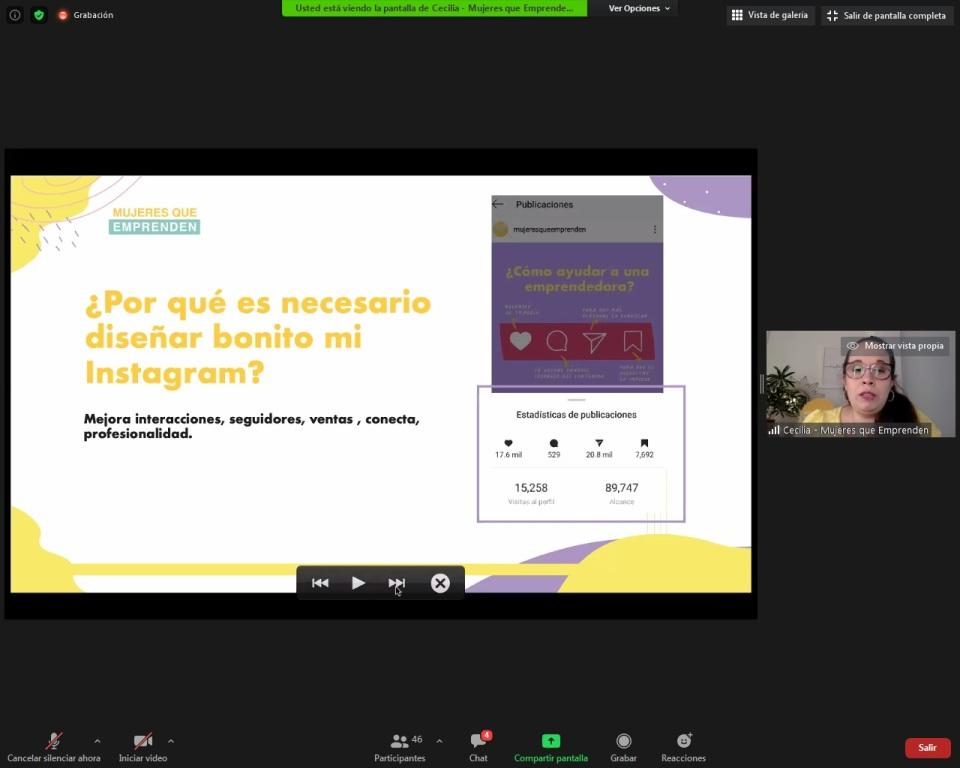This screenshot has height=768, width=960.
Task: Expand audio options chevron next to microphone
Action: [x=97, y=741]
